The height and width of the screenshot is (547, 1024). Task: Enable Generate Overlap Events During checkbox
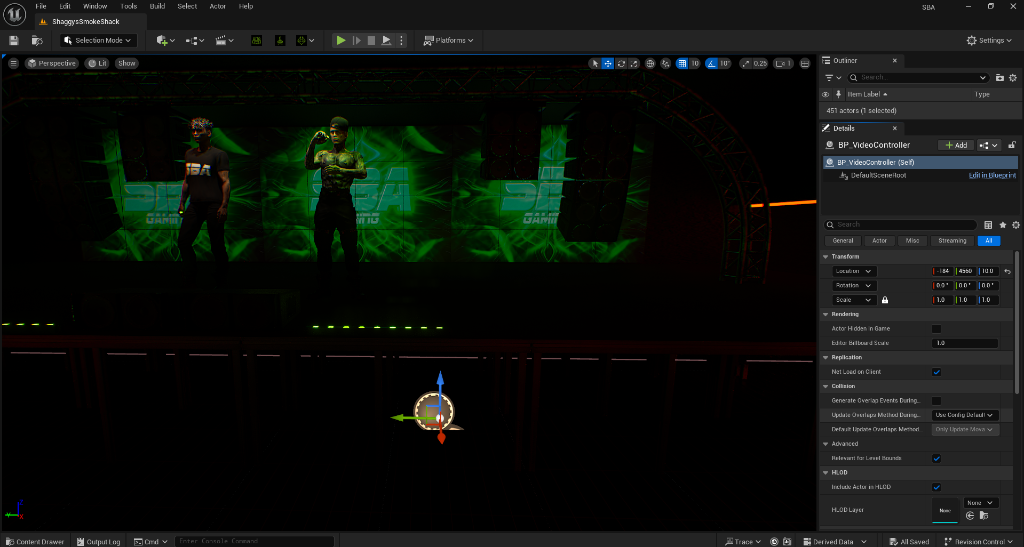tap(936, 401)
